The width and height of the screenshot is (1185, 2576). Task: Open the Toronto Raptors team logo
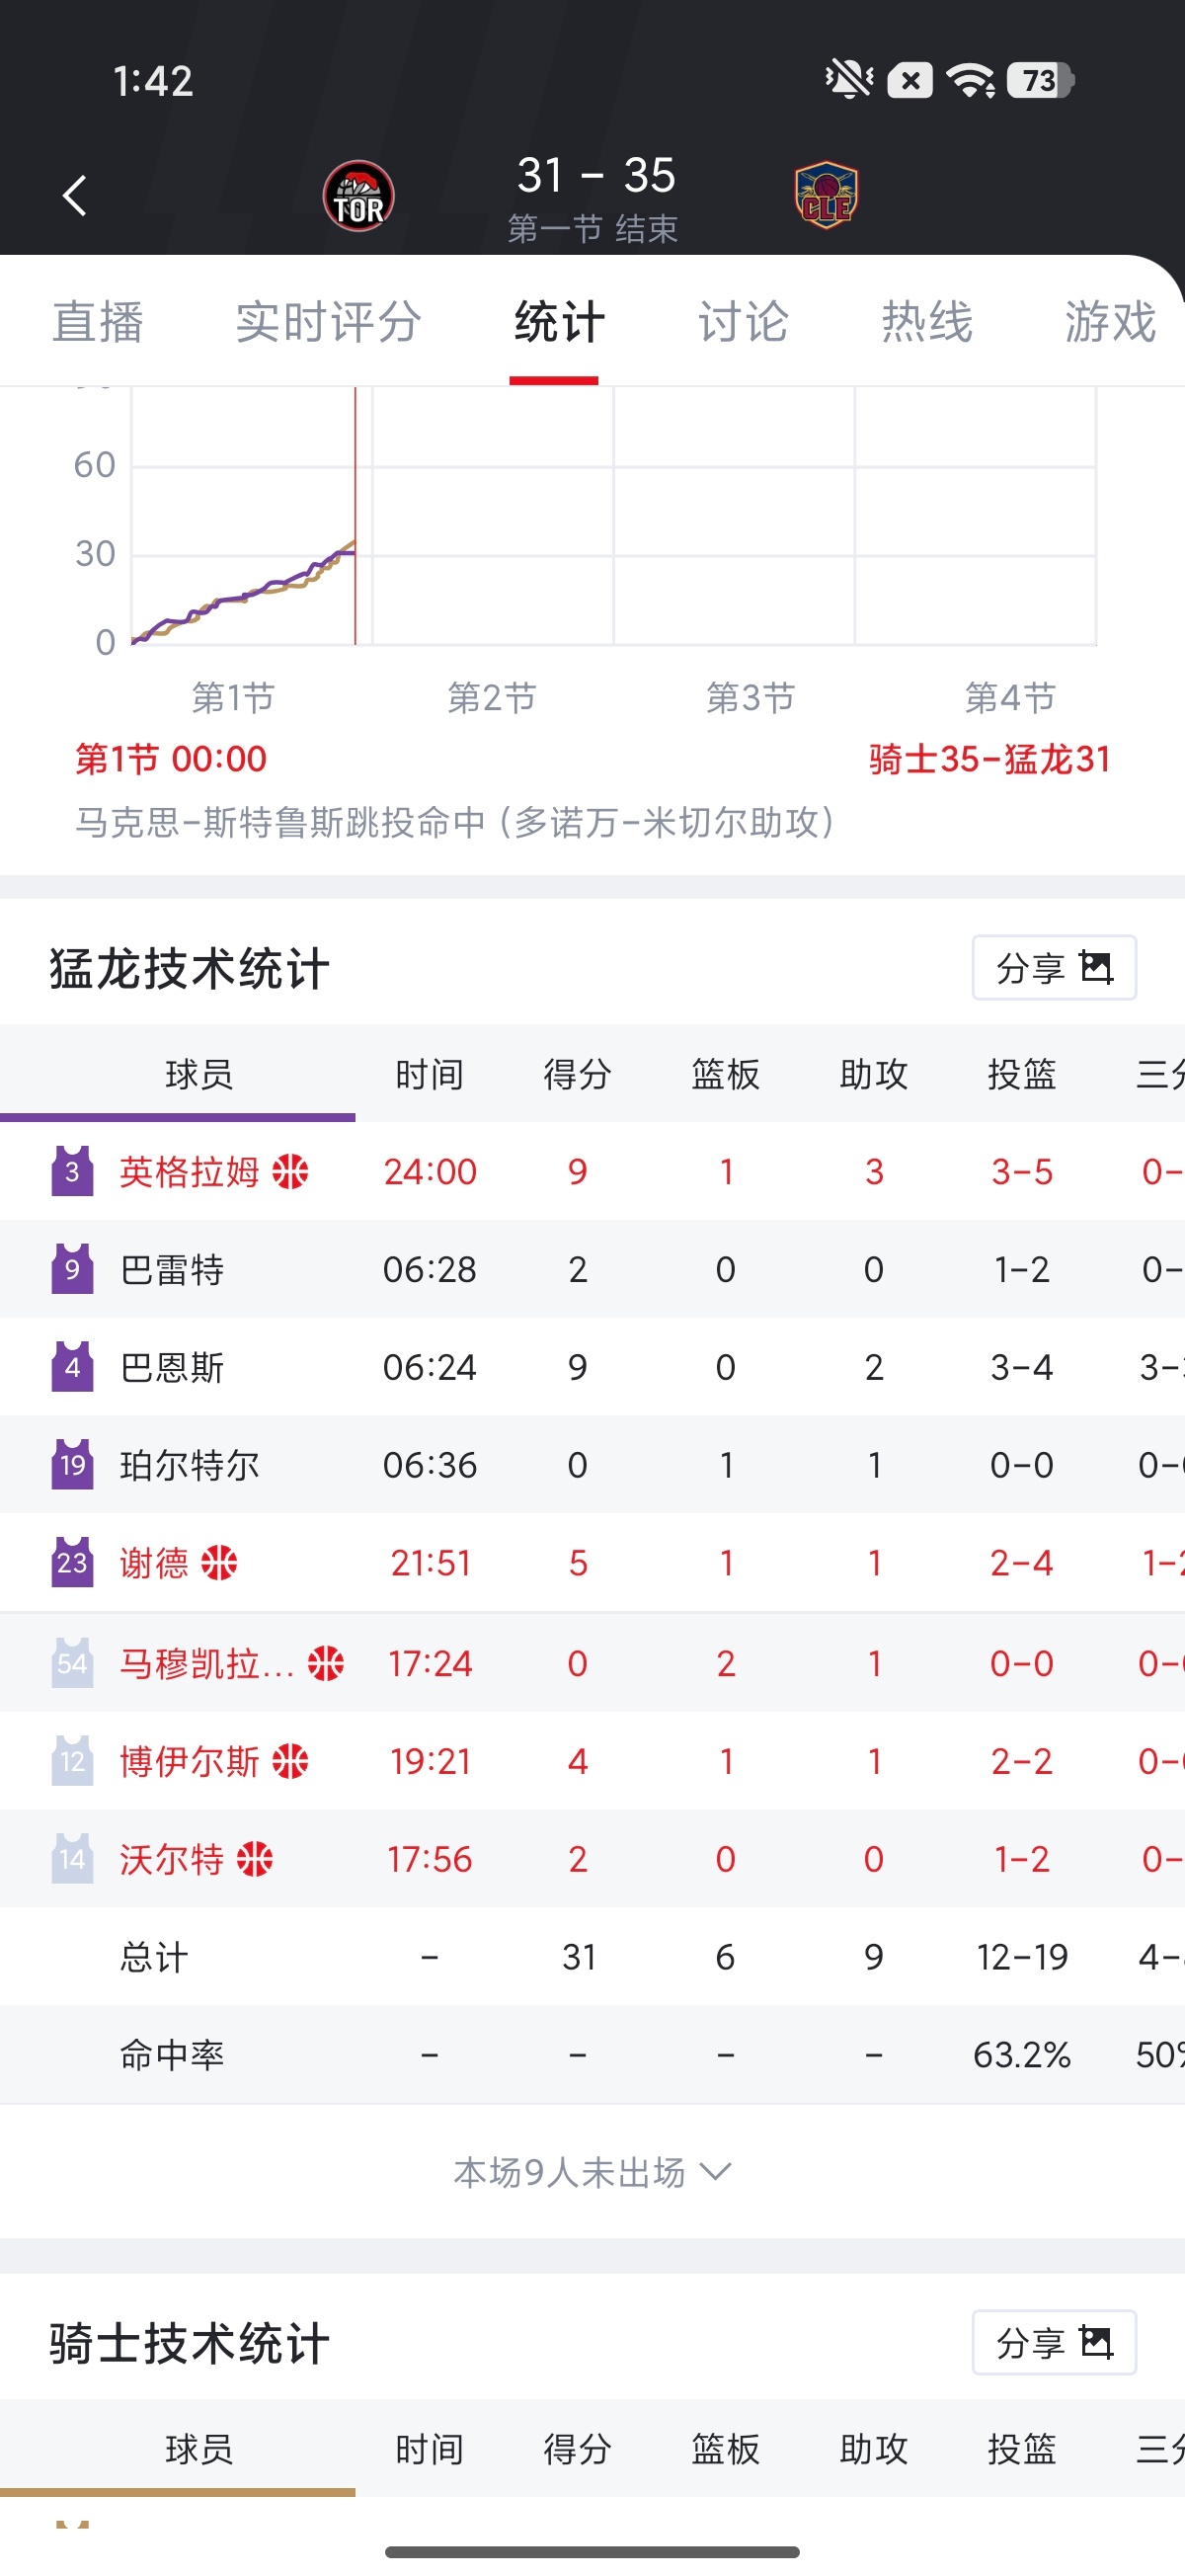pos(358,196)
